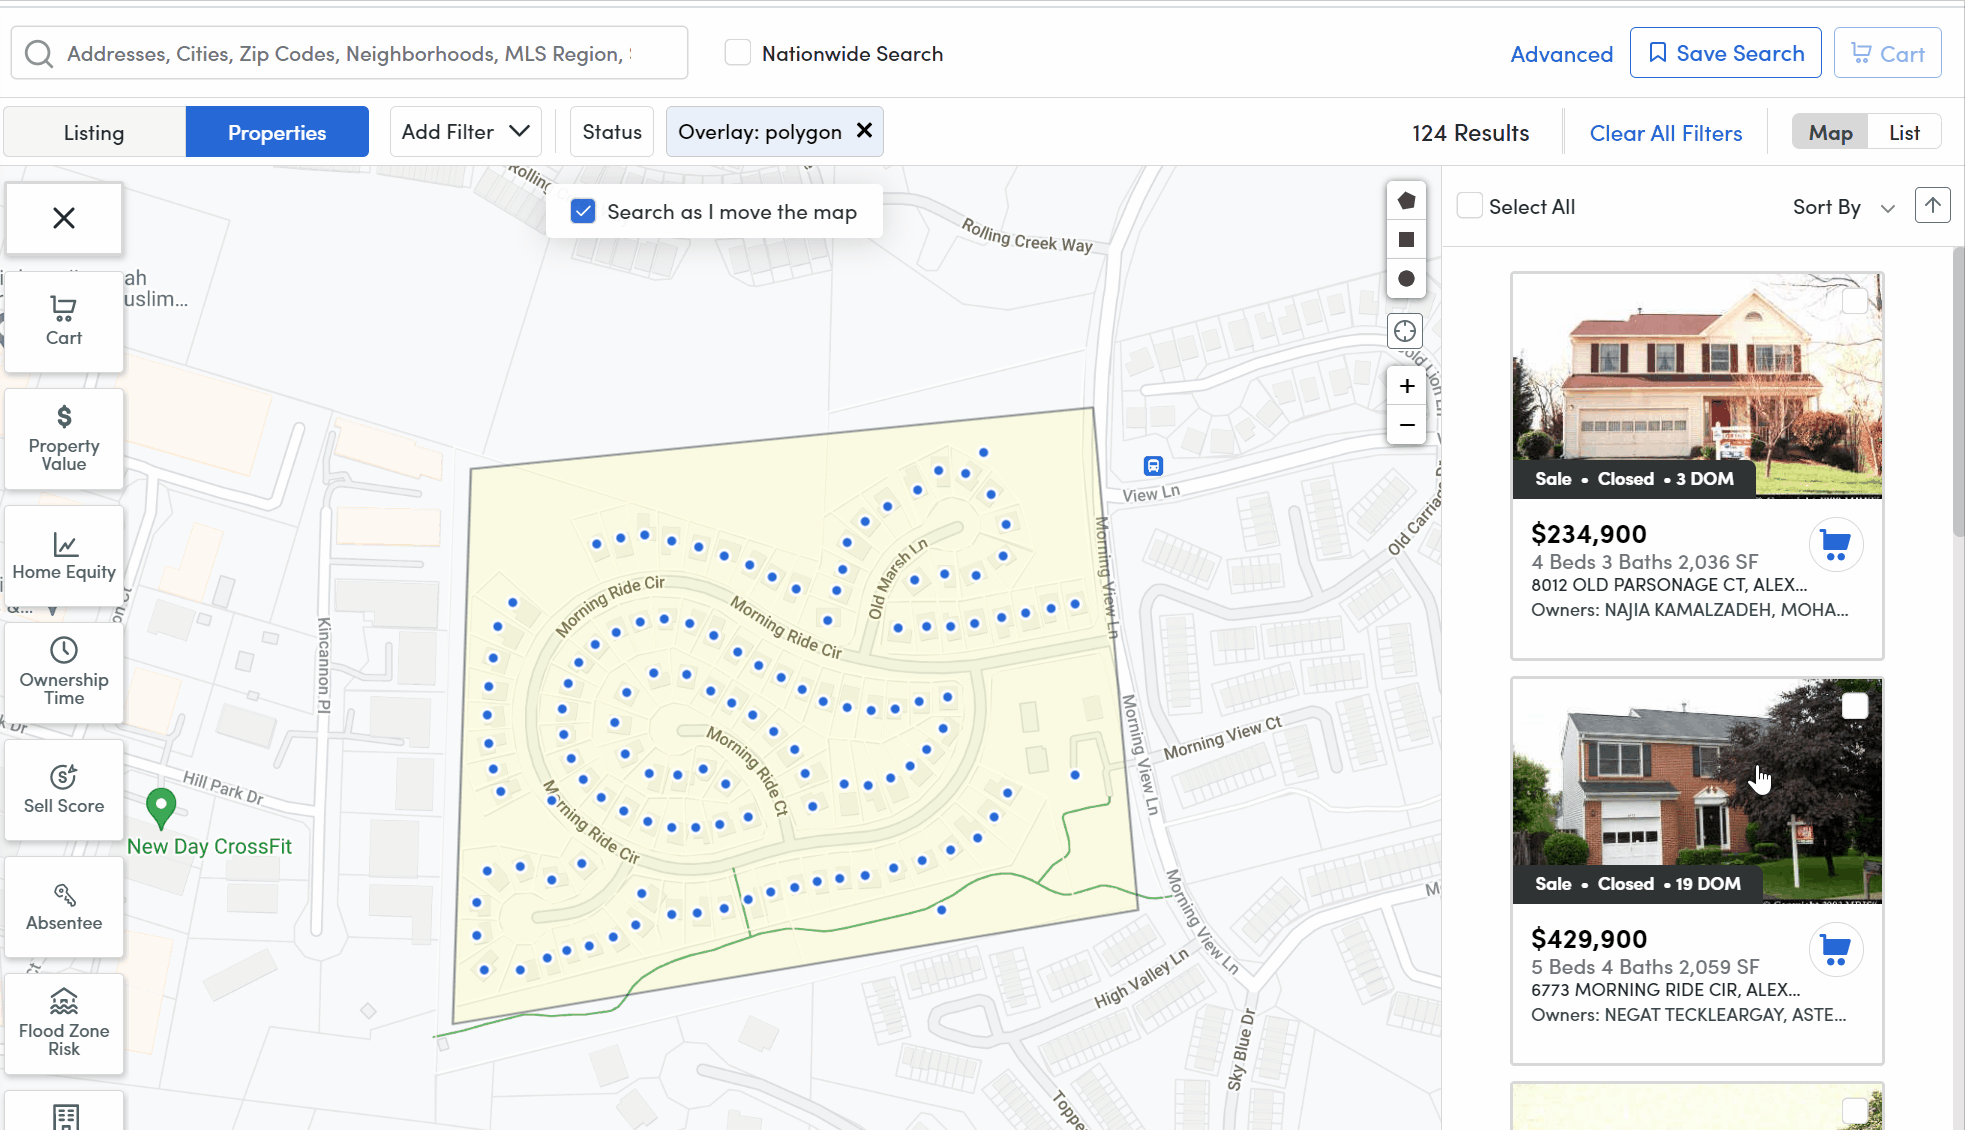This screenshot has height=1130, width=1965.
Task: Click the locate-me crosshair icon
Action: point(1405,331)
